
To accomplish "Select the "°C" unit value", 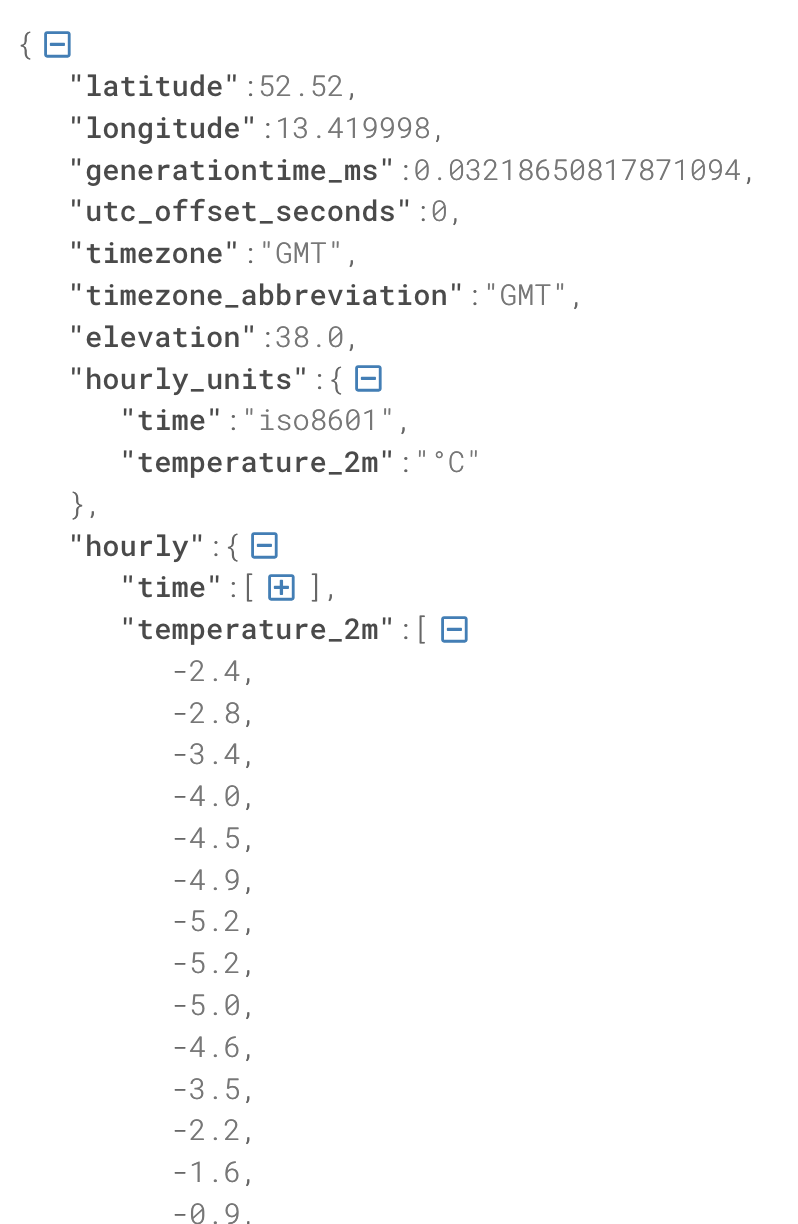I will [x=449, y=464].
